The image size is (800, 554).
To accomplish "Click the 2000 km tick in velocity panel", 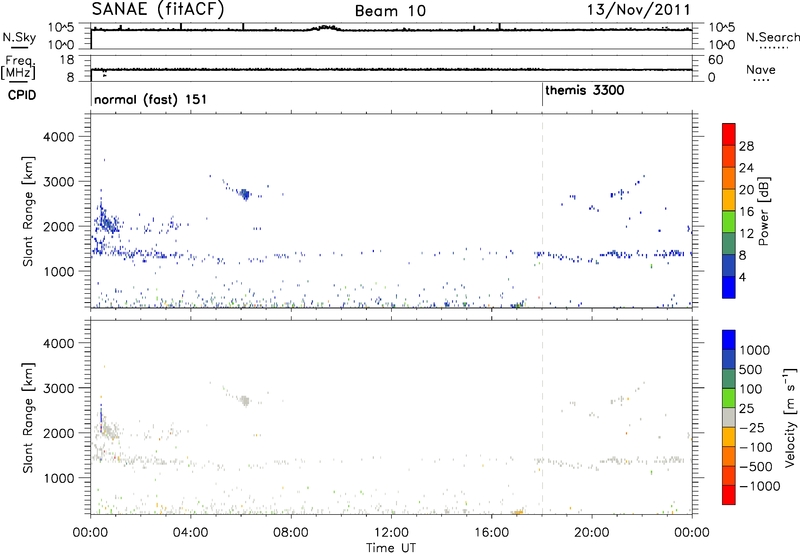I will [59, 433].
